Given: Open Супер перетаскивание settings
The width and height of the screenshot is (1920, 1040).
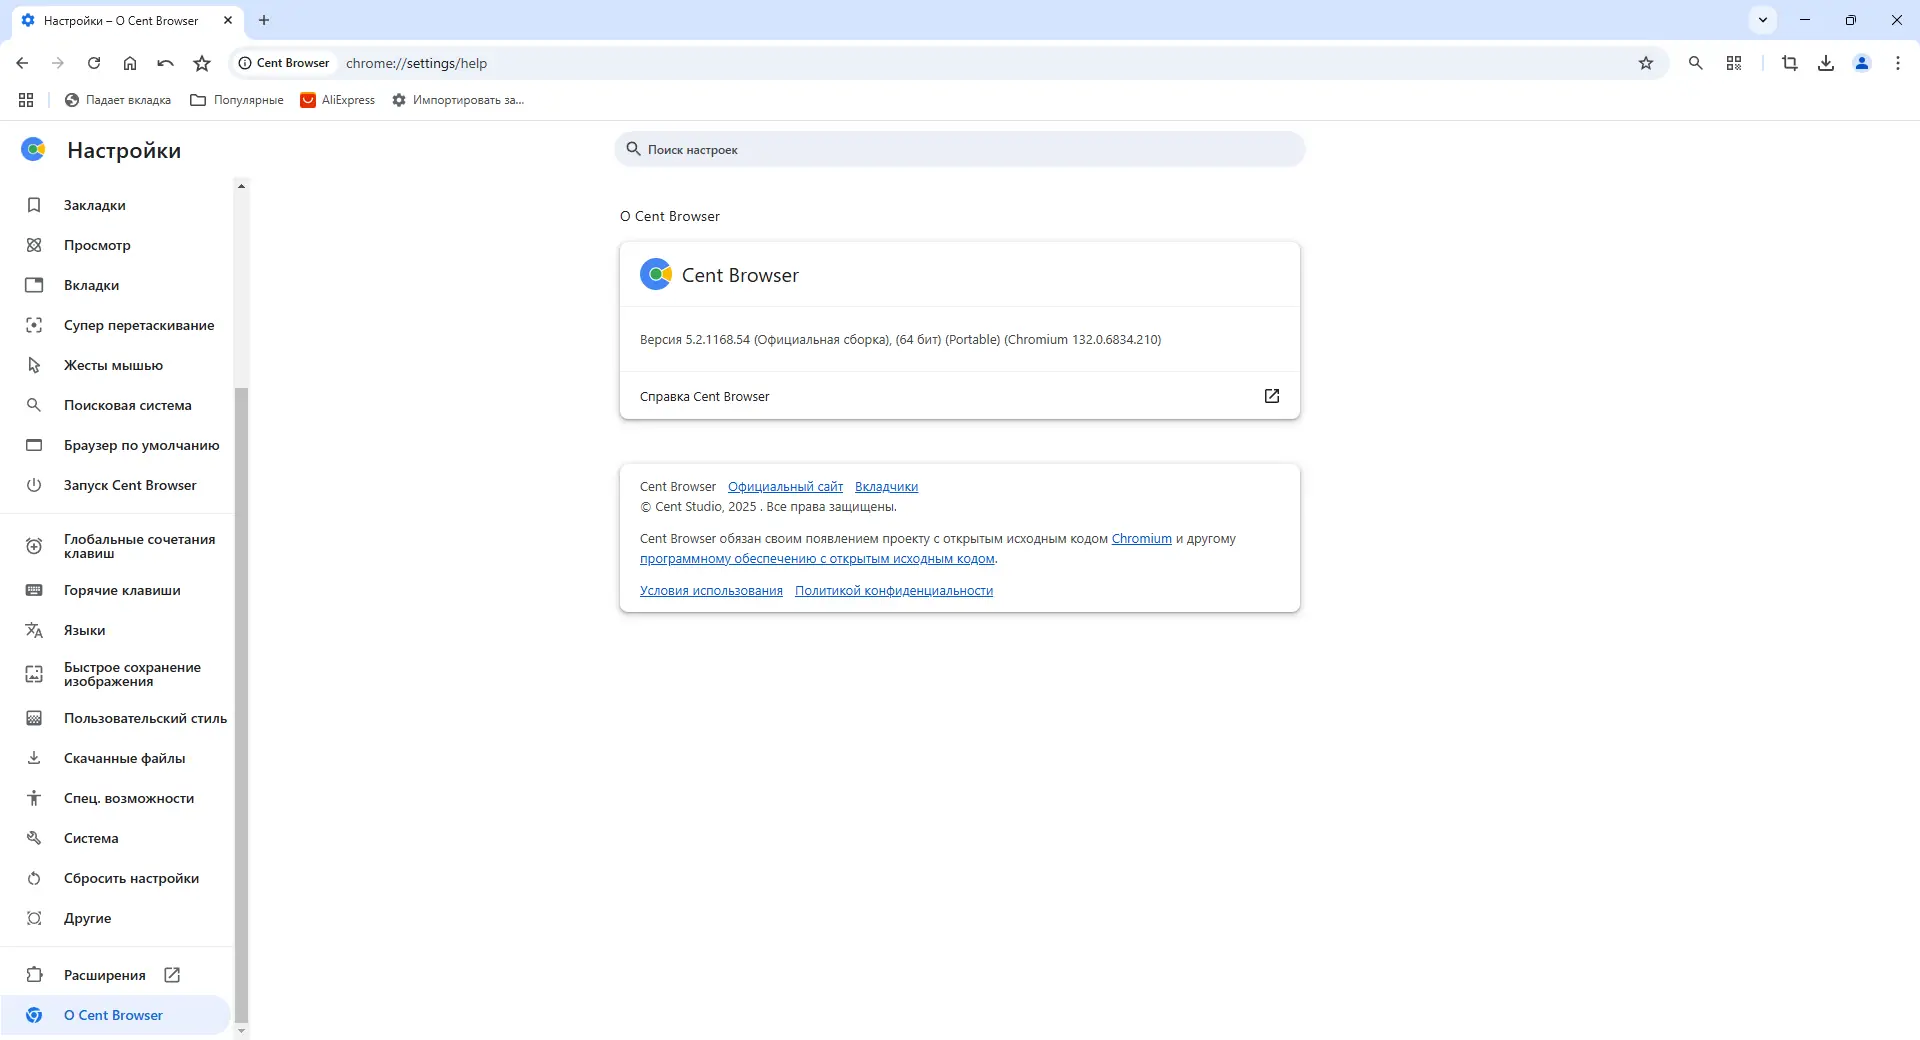Looking at the screenshot, I should [x=116, y=325].
